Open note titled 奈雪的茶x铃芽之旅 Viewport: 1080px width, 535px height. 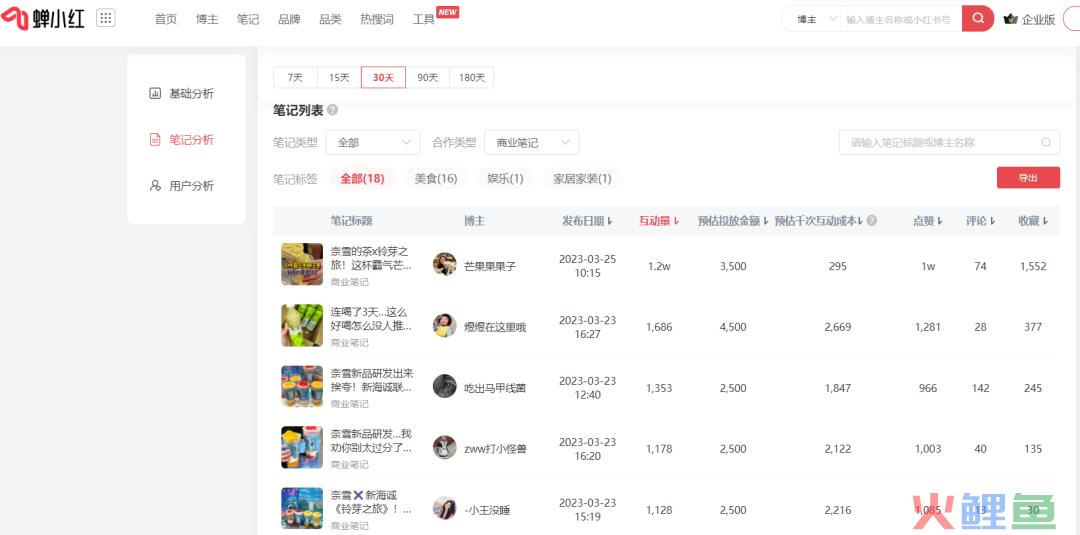point(371,258)
